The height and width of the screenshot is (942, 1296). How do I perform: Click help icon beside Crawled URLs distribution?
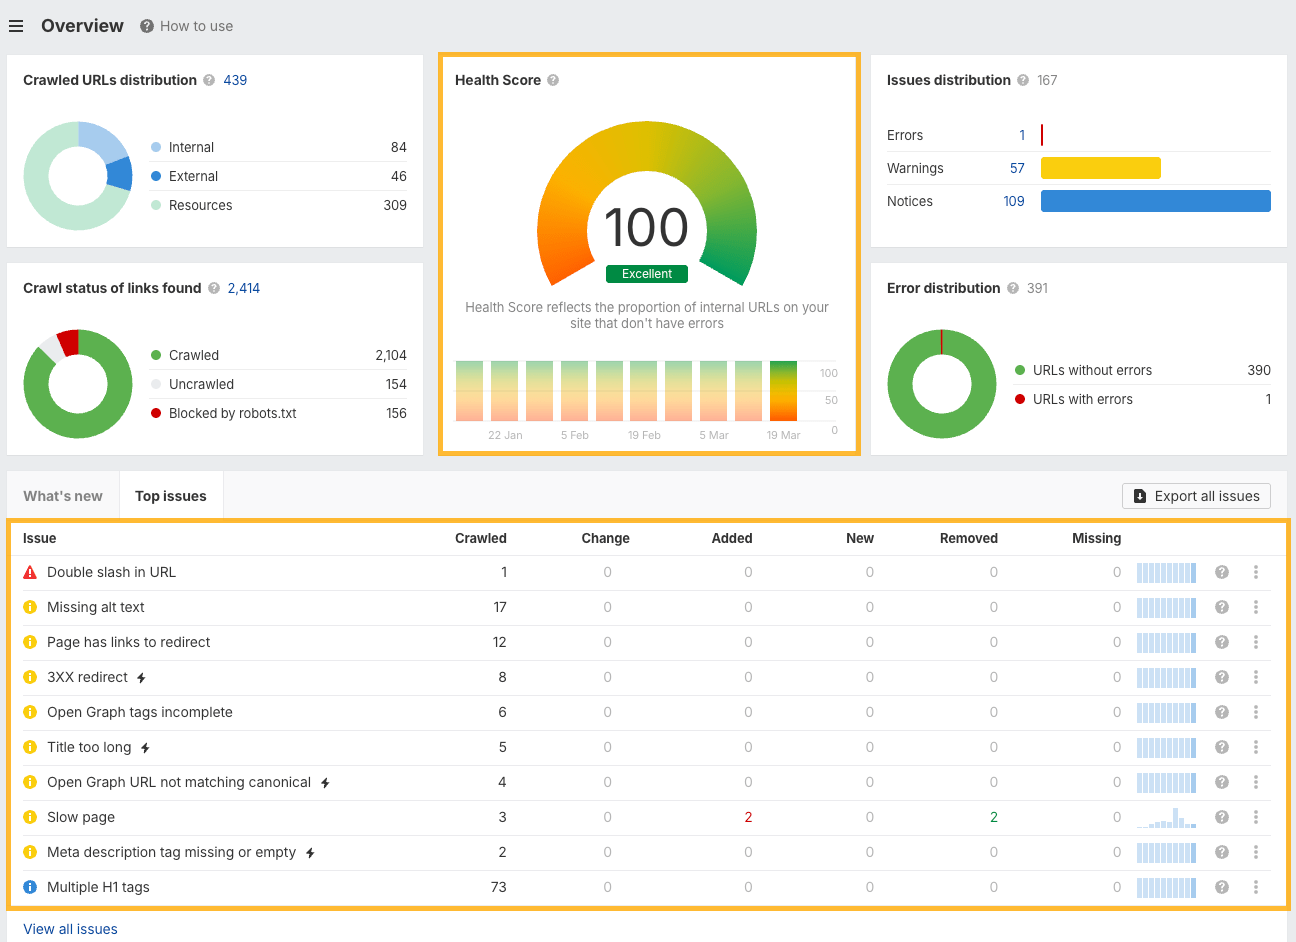point(209,80)
